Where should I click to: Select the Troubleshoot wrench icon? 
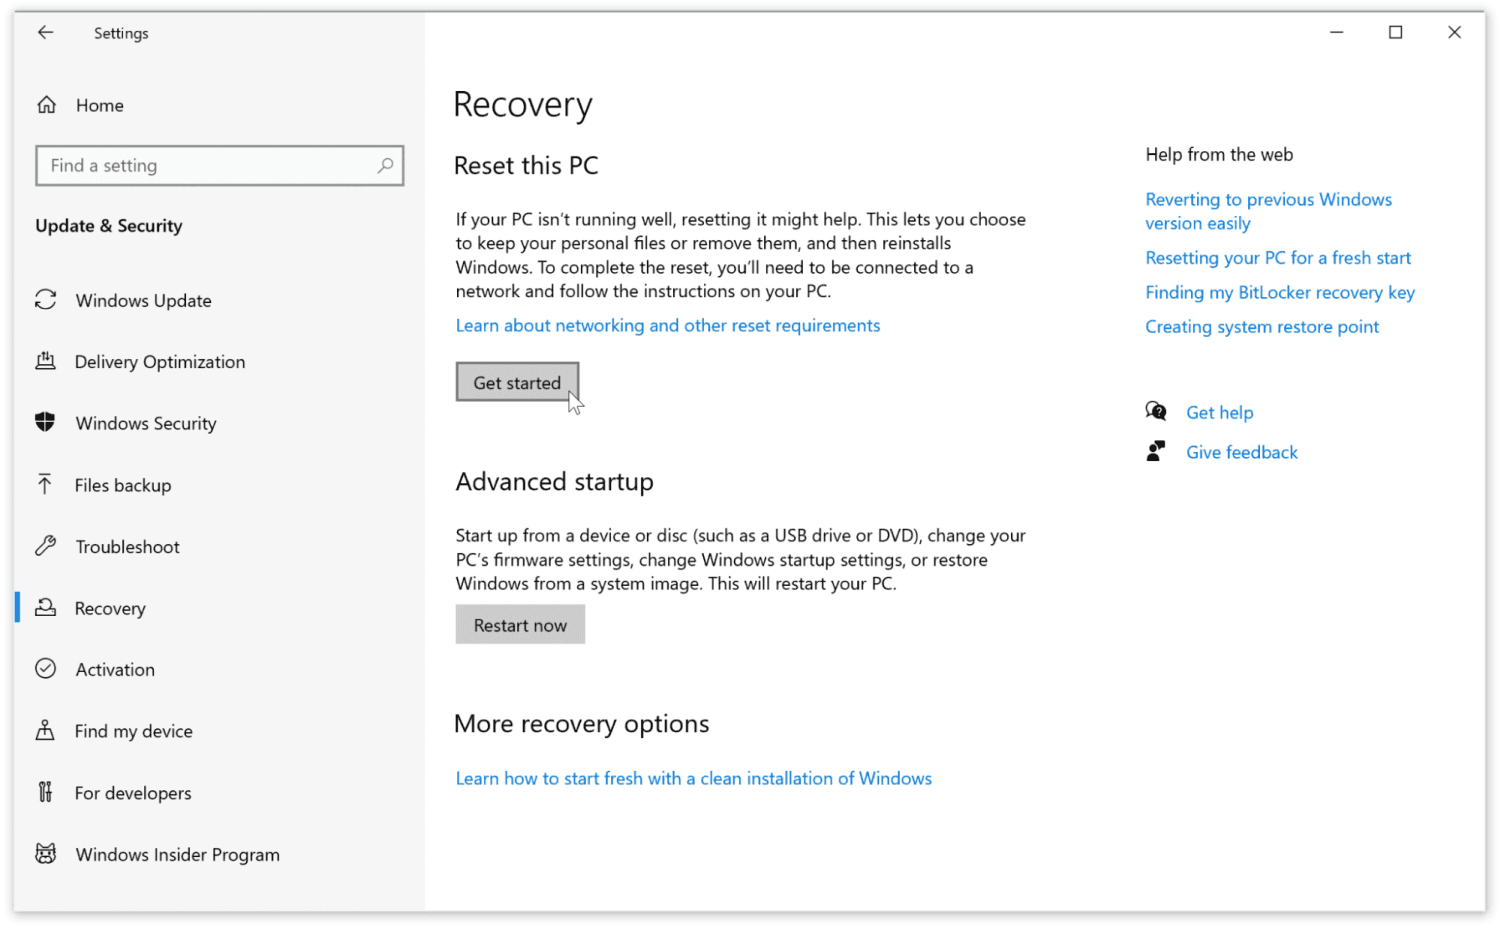coord(46,546)
